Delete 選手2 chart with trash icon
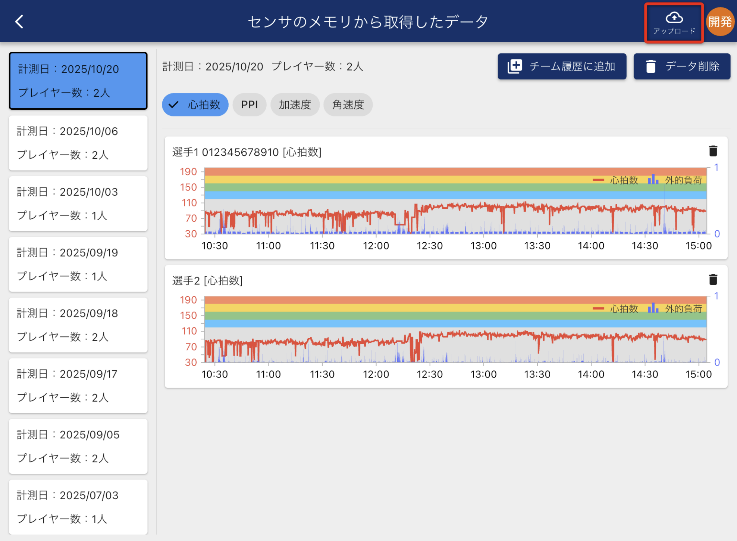This screenshot has height=541, width=737. (713, 280)
